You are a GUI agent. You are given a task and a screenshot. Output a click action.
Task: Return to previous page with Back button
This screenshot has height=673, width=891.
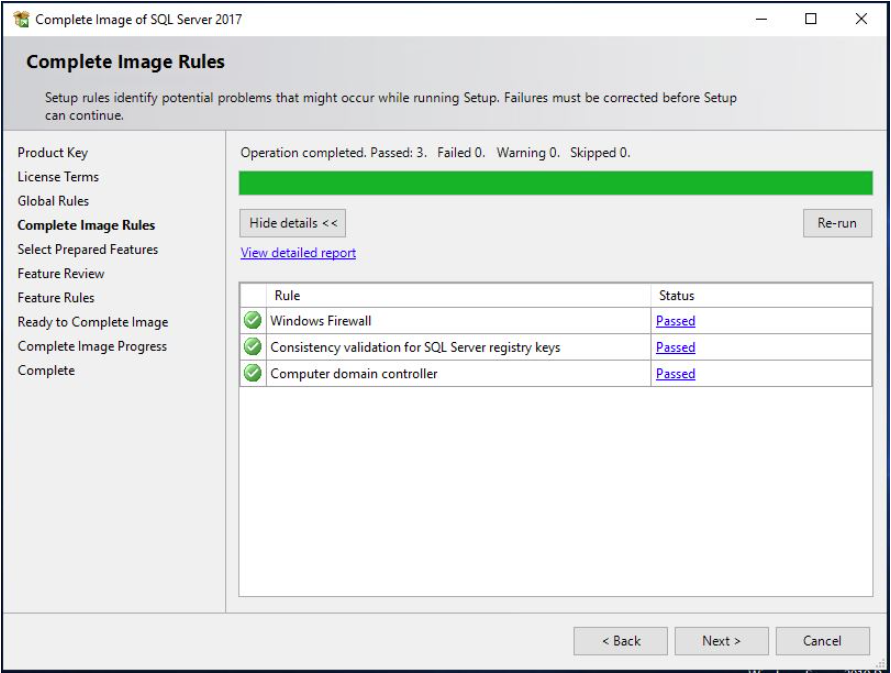point(621,641)
